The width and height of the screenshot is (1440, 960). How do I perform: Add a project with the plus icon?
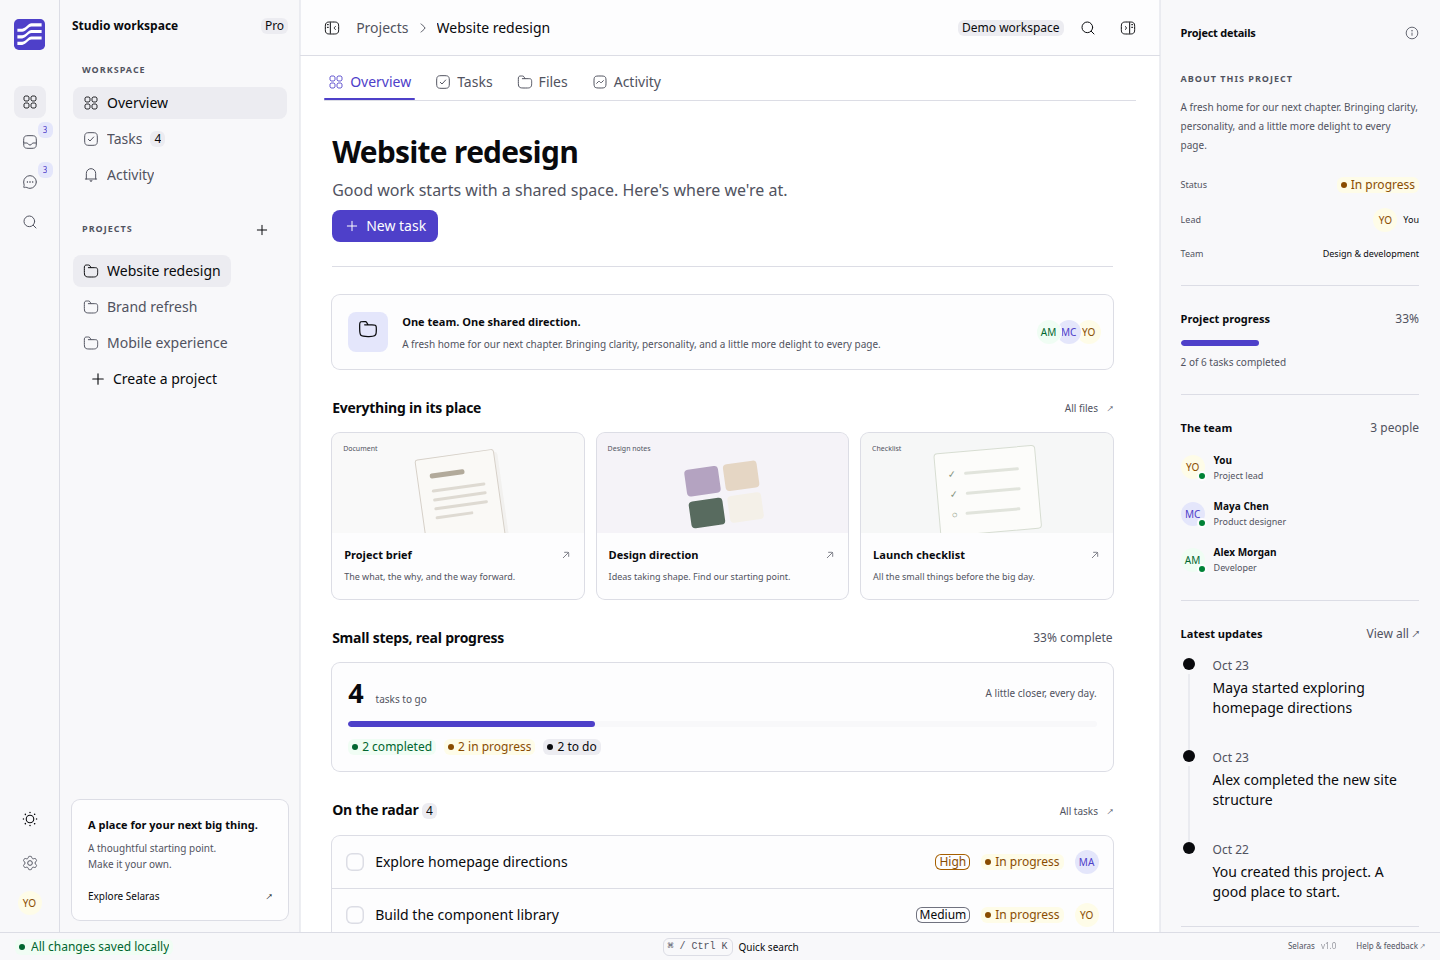262,230
